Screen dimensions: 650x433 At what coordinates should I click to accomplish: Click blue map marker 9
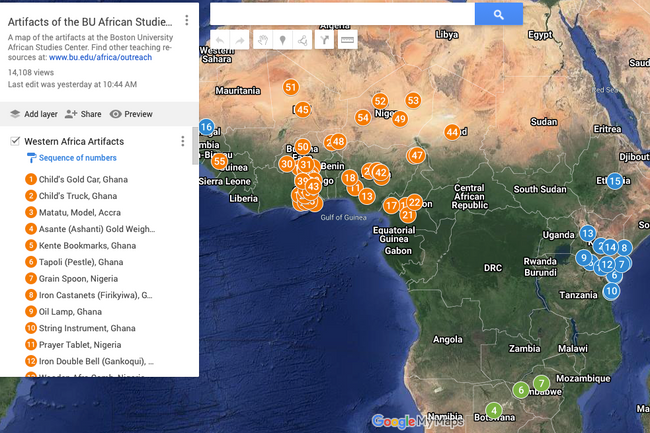coord(584,258)
